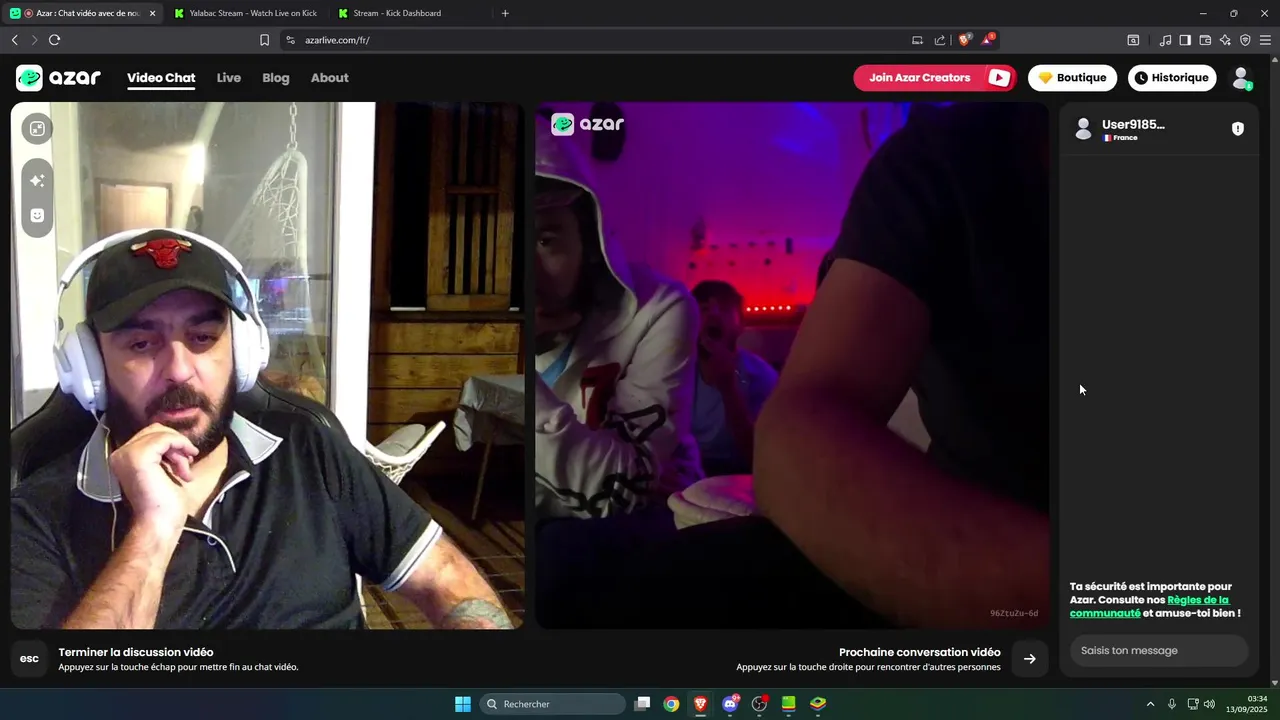Switch to the Yalabac Stream Kick tab
Screen dimensions: 1280x720
click(245, 13)
